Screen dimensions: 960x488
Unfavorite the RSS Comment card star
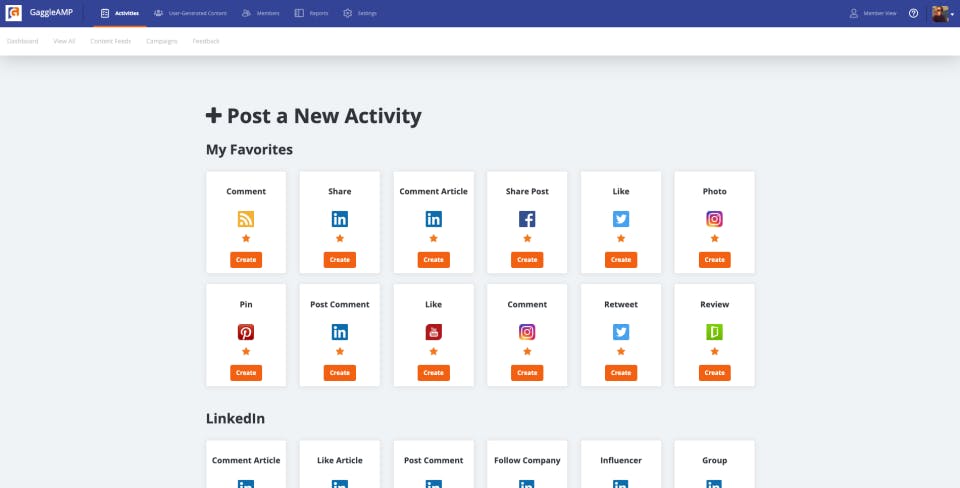[x=246, y=238]
